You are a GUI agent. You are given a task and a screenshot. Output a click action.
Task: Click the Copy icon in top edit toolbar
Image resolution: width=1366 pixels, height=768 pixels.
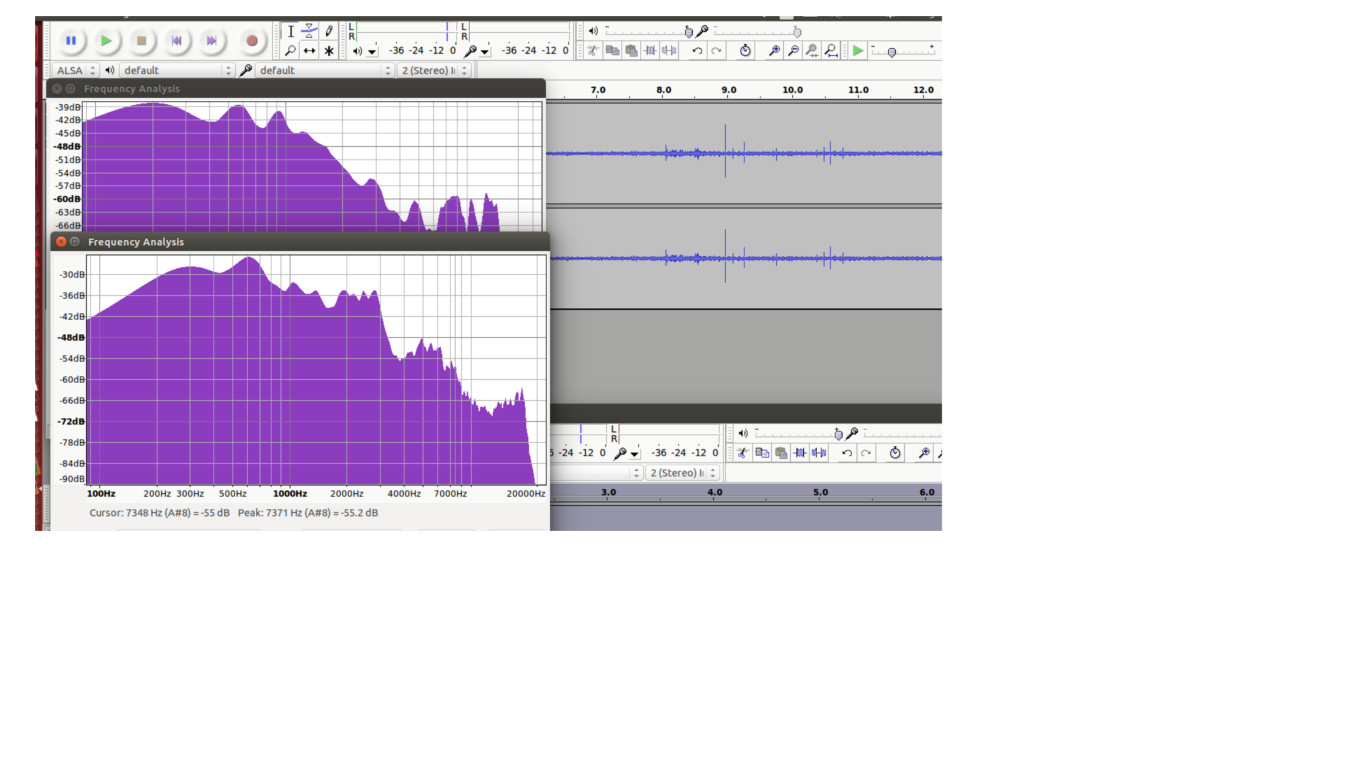pyautogui.click(x=612, y=50)
